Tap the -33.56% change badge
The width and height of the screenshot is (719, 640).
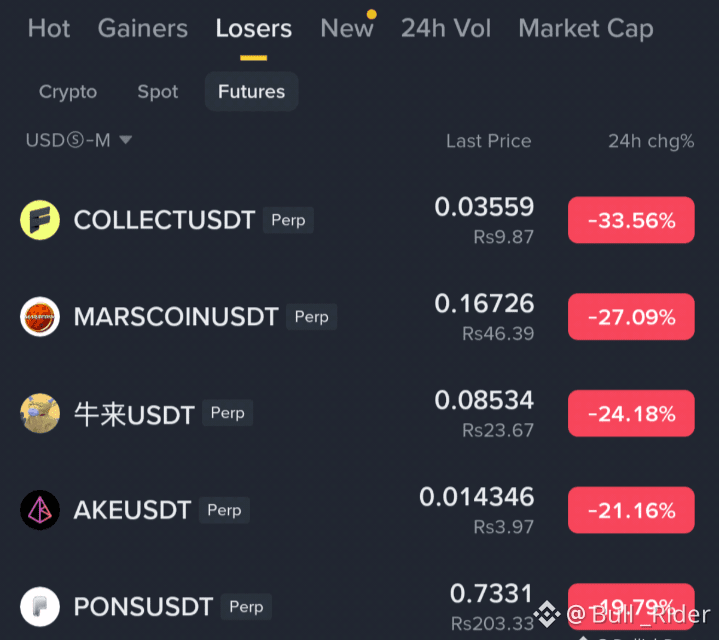pos(631,220)
